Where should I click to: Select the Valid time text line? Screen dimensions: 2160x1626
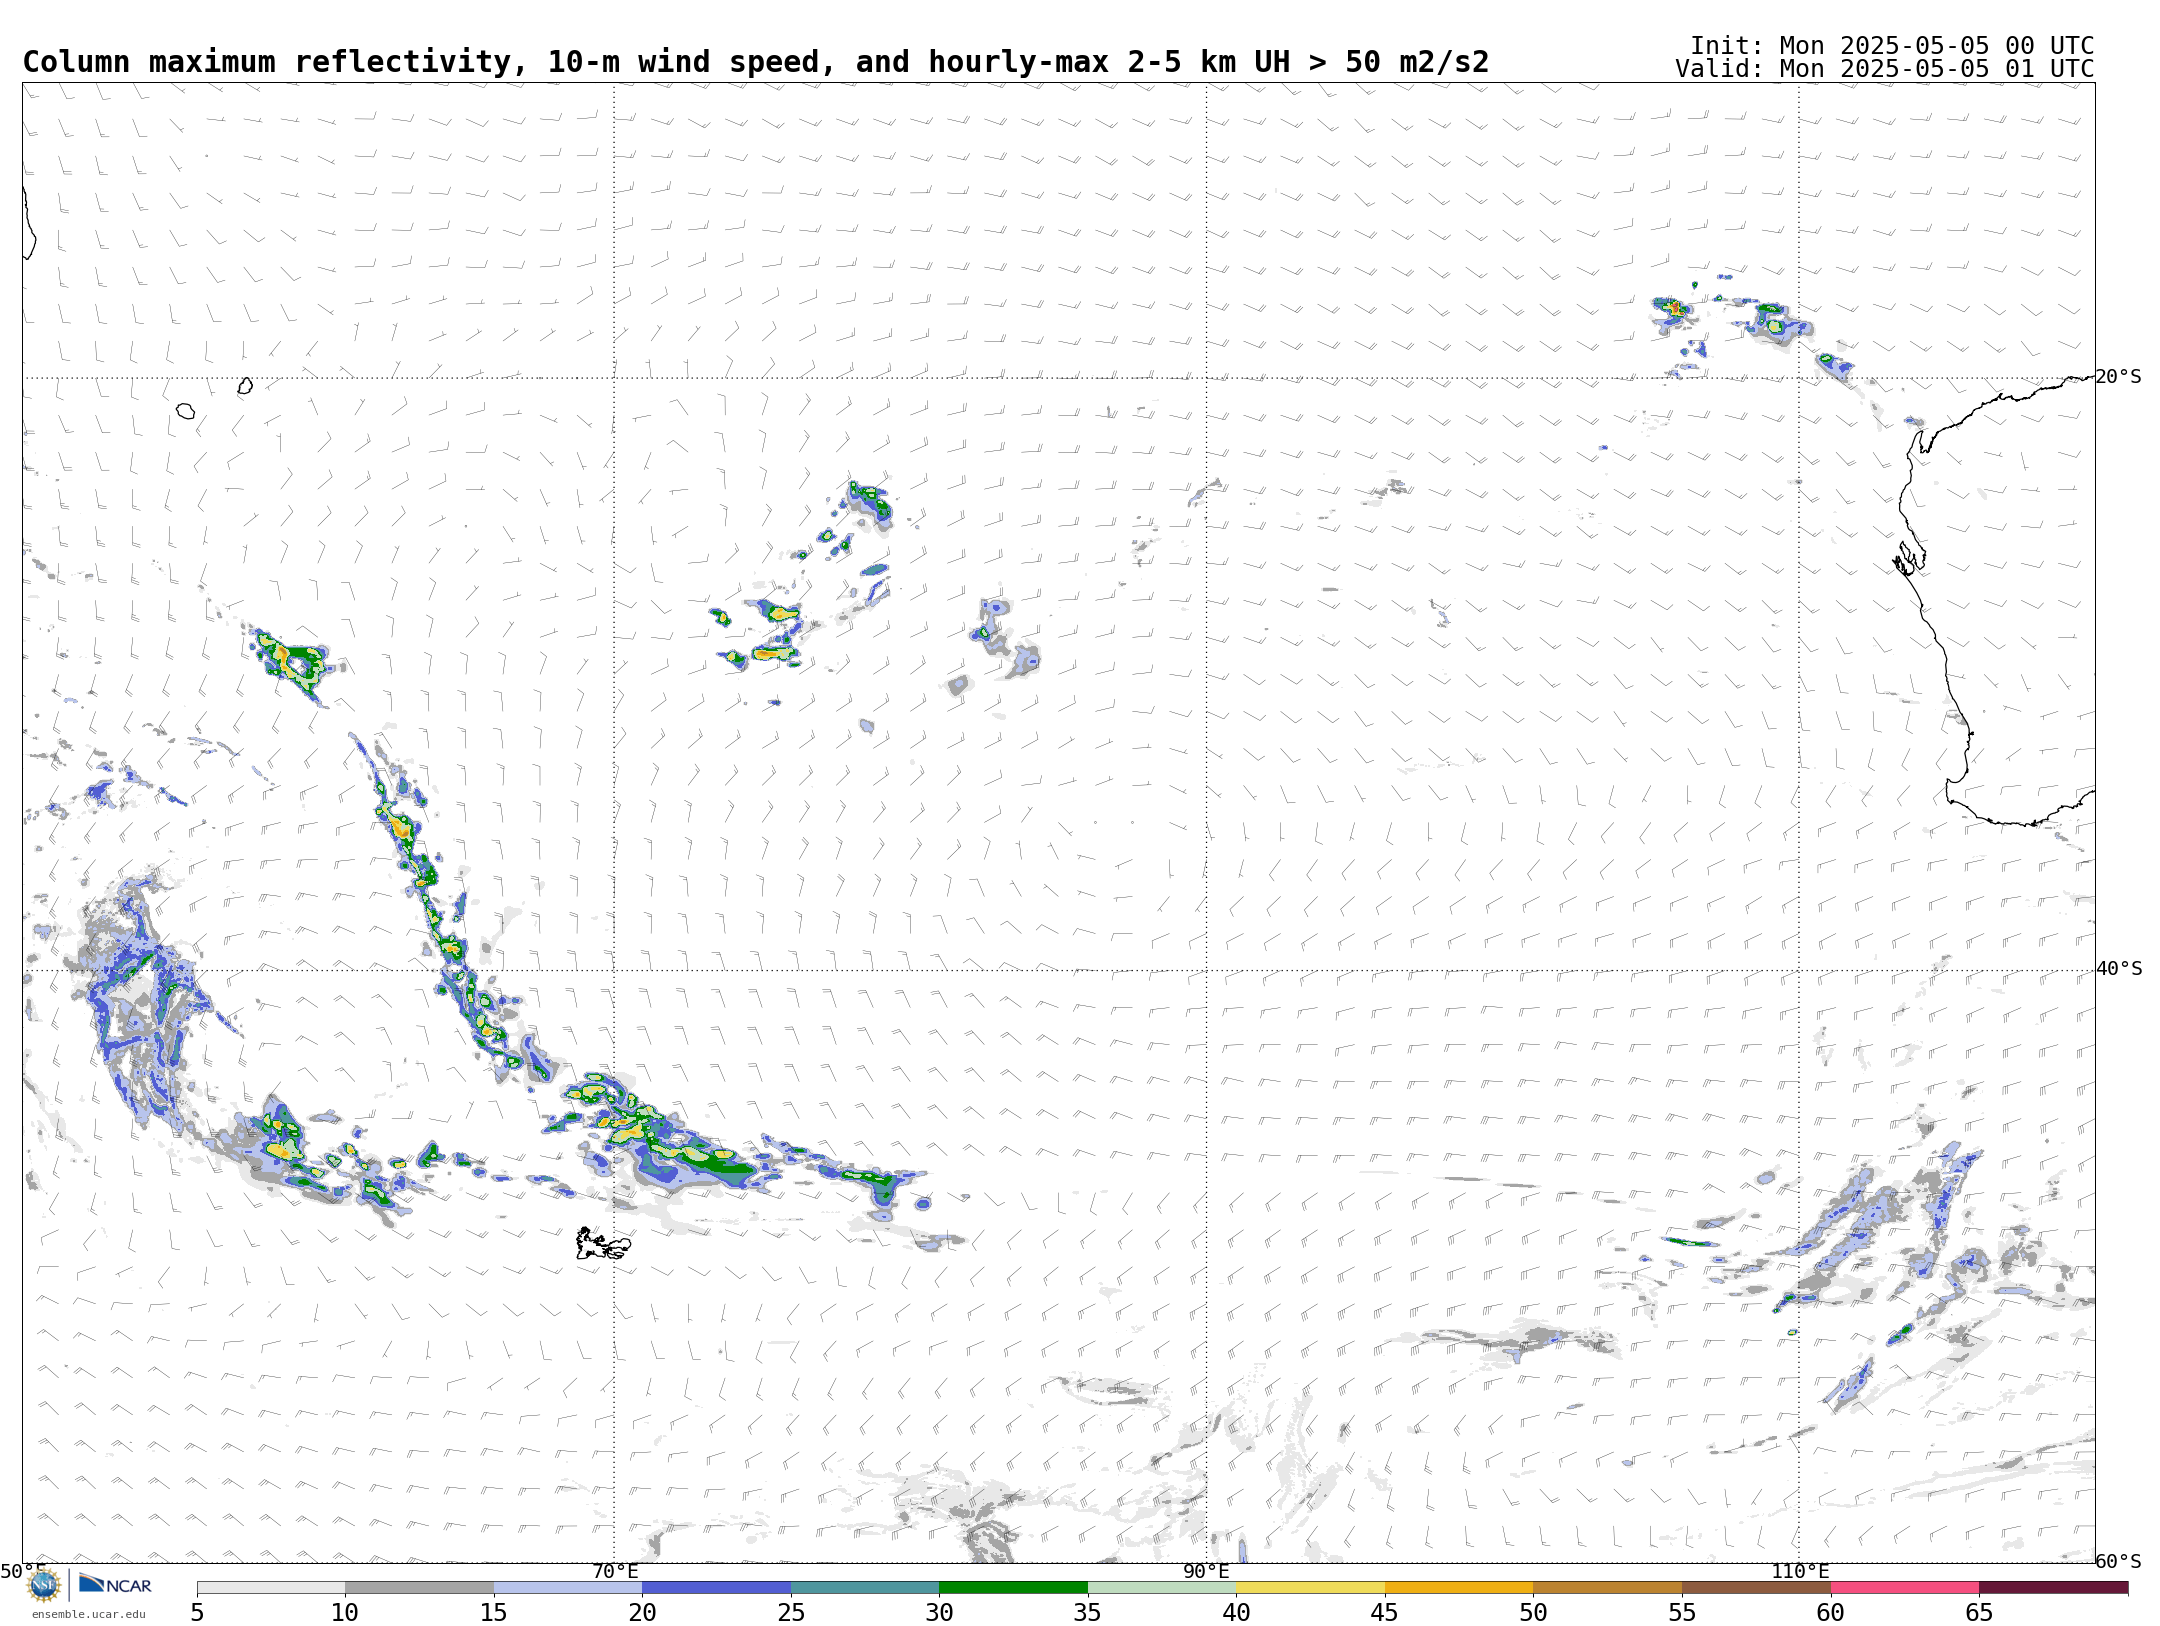point(1885,69)
